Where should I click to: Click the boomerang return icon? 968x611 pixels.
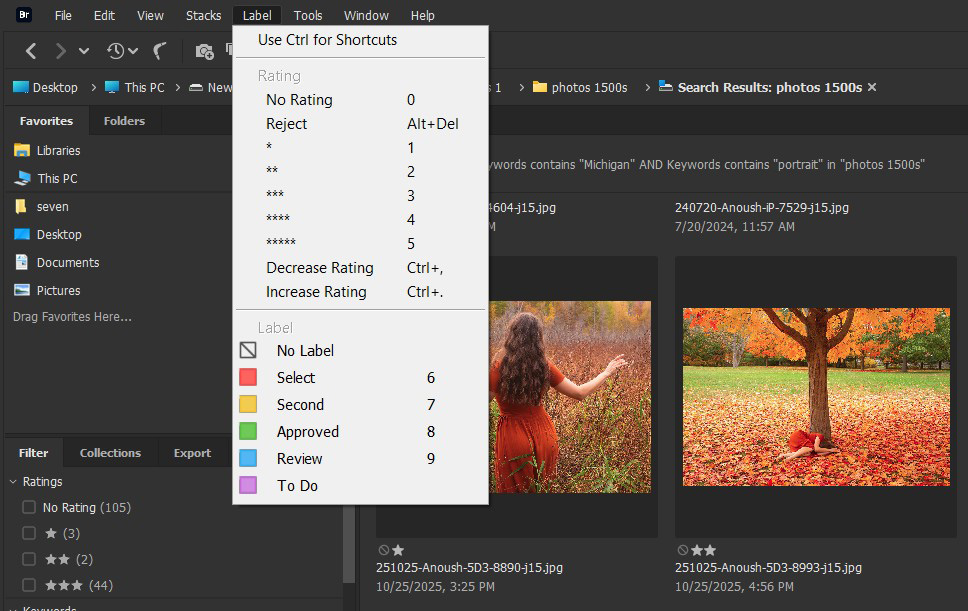point(160,51)
